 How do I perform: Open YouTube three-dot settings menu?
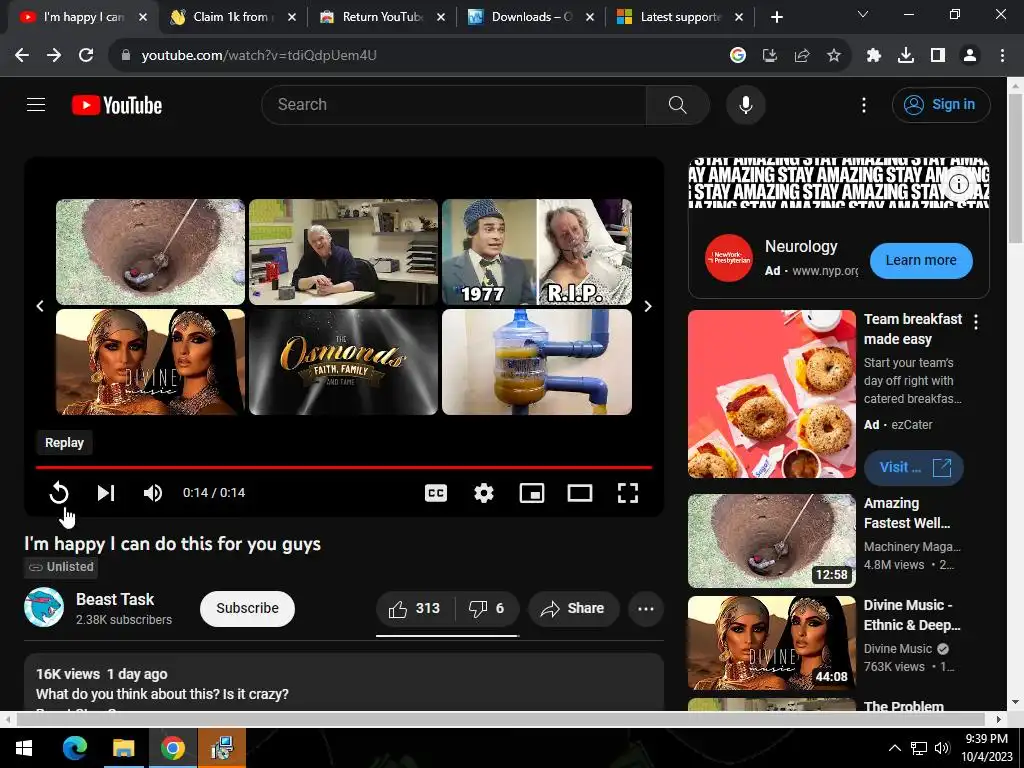pos(864,104)
